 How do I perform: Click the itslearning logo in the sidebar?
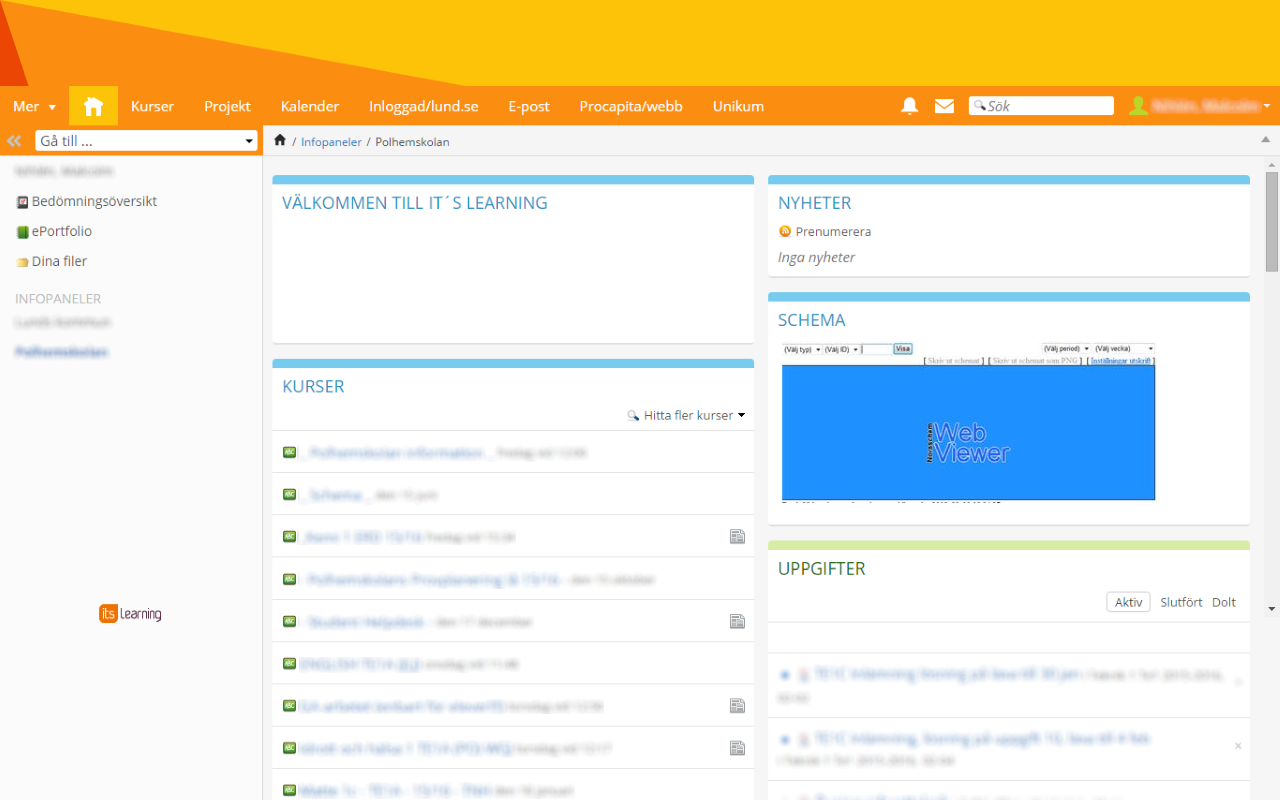pyautogui.click(x=130, y=614)
